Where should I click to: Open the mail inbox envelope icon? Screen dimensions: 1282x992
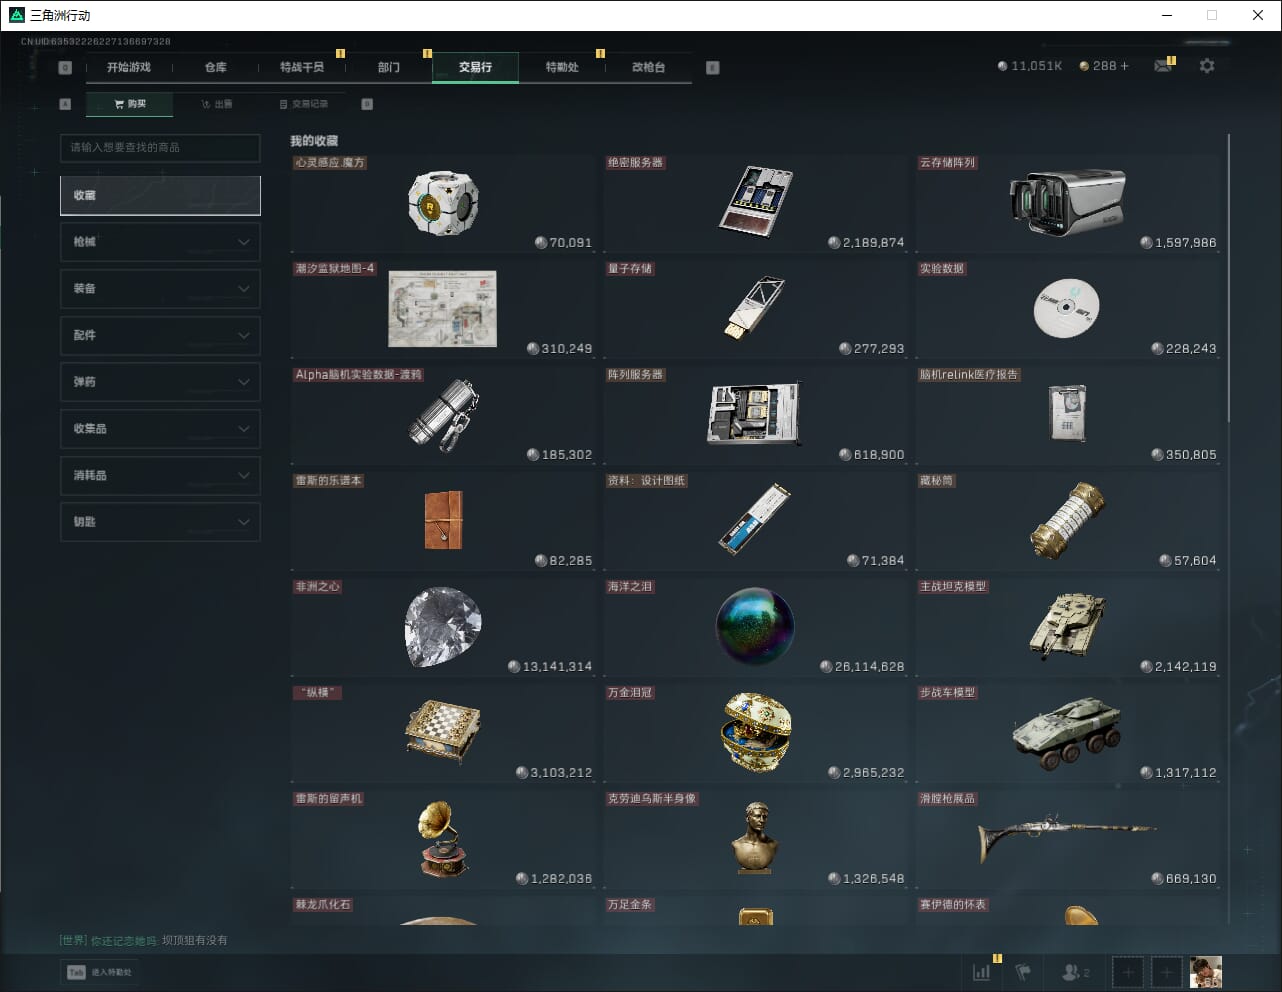(1162, 66)
